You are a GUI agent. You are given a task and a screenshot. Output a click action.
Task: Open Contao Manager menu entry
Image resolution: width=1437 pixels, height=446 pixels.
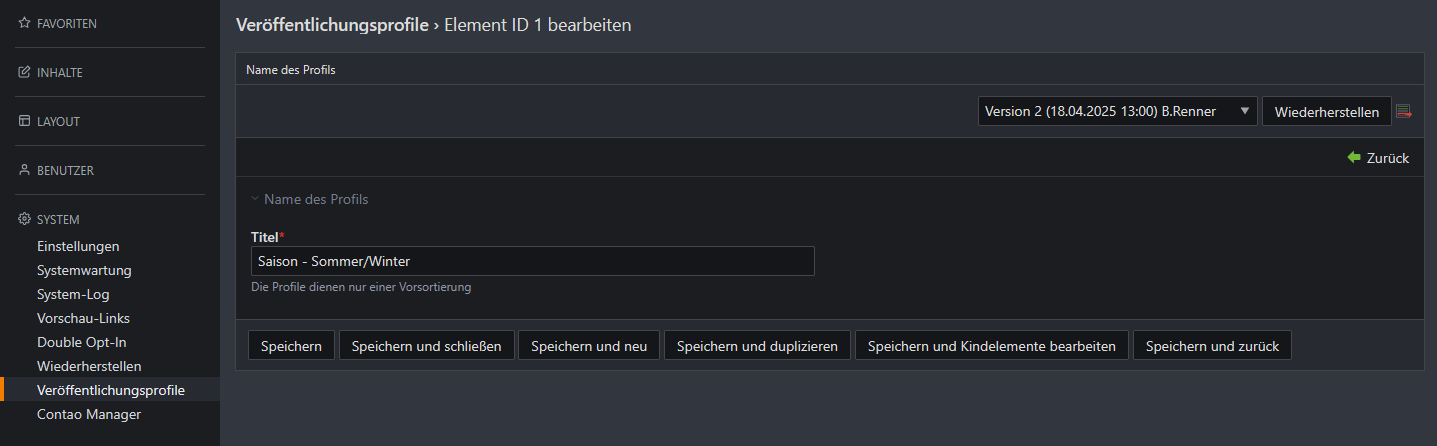pyautogui.click(x=89, y=414)
